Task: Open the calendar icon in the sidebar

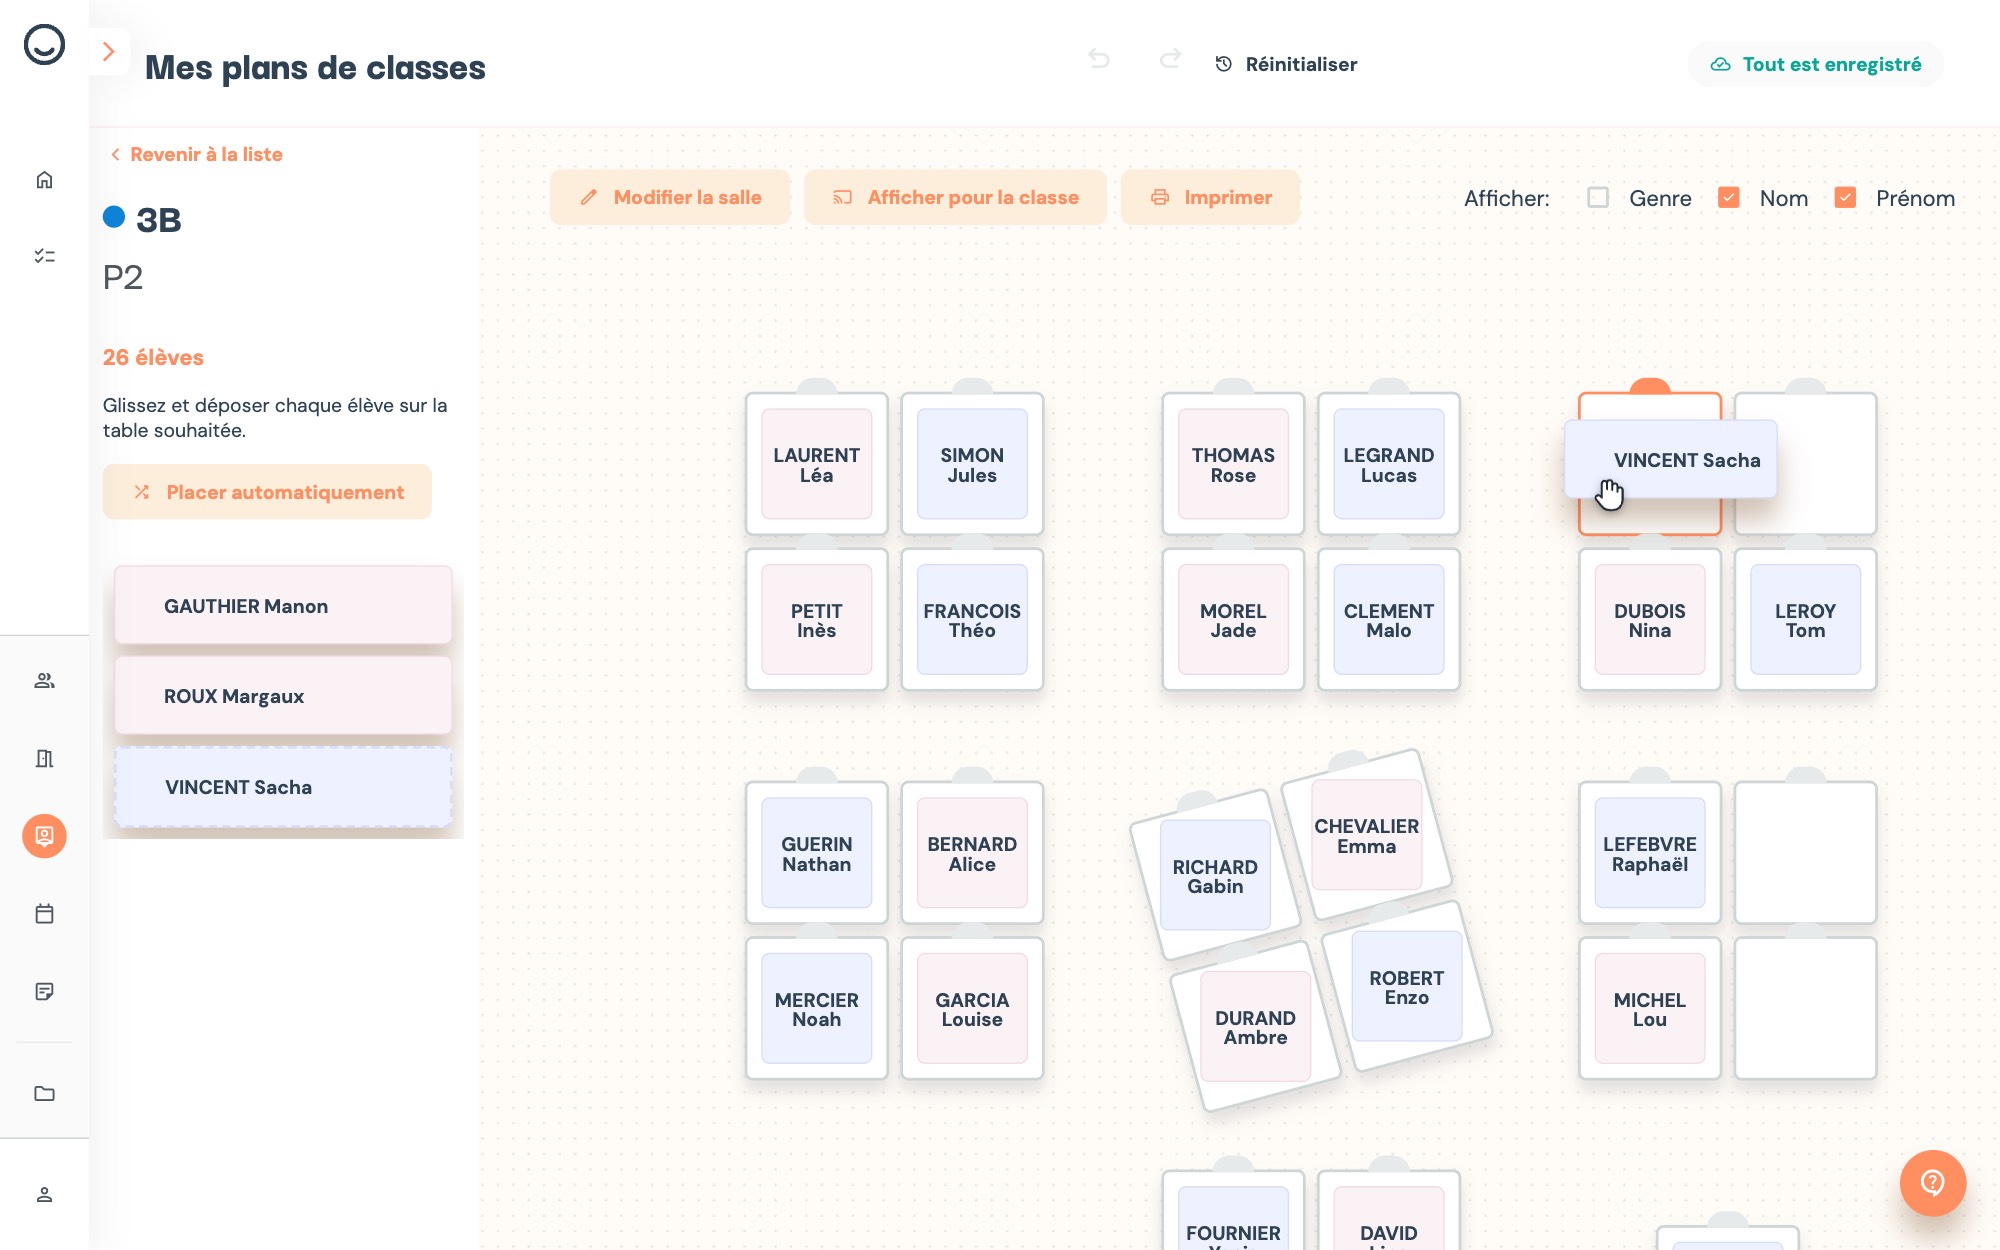Action: tap(44, 914)
